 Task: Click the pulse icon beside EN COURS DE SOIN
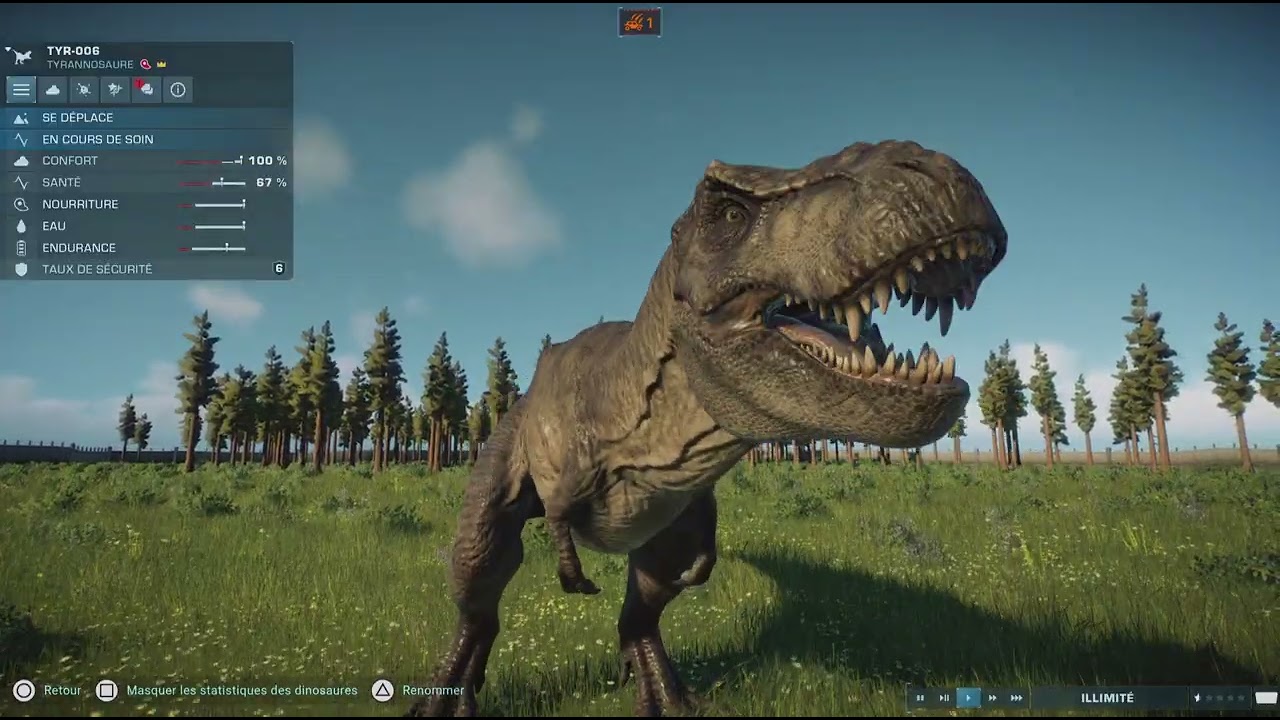point(21,140)
